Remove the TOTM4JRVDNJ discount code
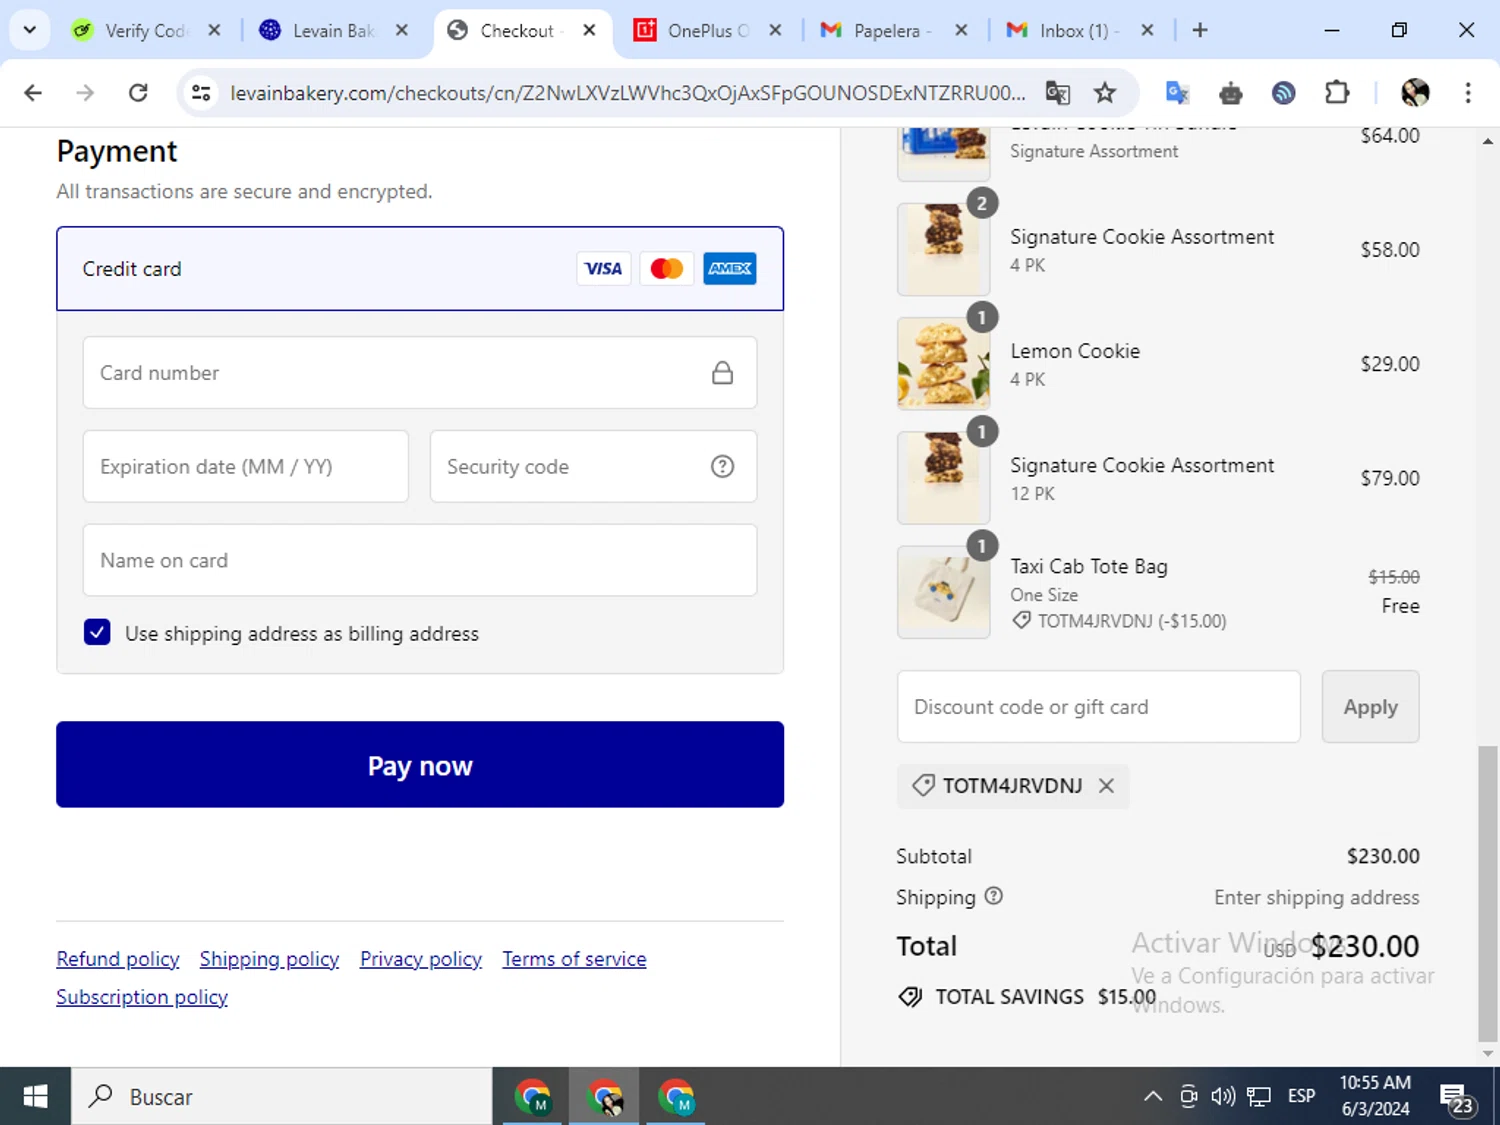Viewport: 1500px width, 1125px height. [x=1106, y=786]
